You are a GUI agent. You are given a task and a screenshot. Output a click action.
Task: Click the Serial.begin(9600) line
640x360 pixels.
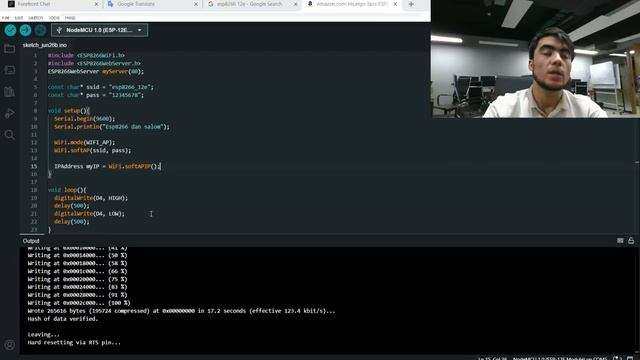point(84,119)
